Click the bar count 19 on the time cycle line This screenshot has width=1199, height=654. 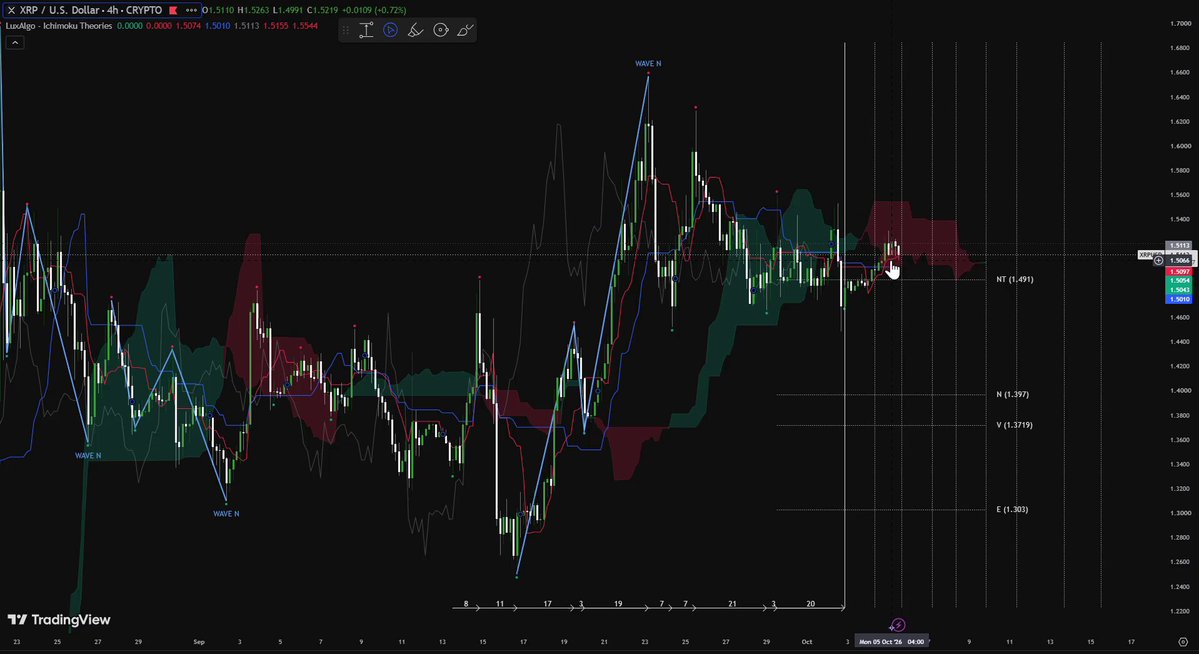click(618, 604)
